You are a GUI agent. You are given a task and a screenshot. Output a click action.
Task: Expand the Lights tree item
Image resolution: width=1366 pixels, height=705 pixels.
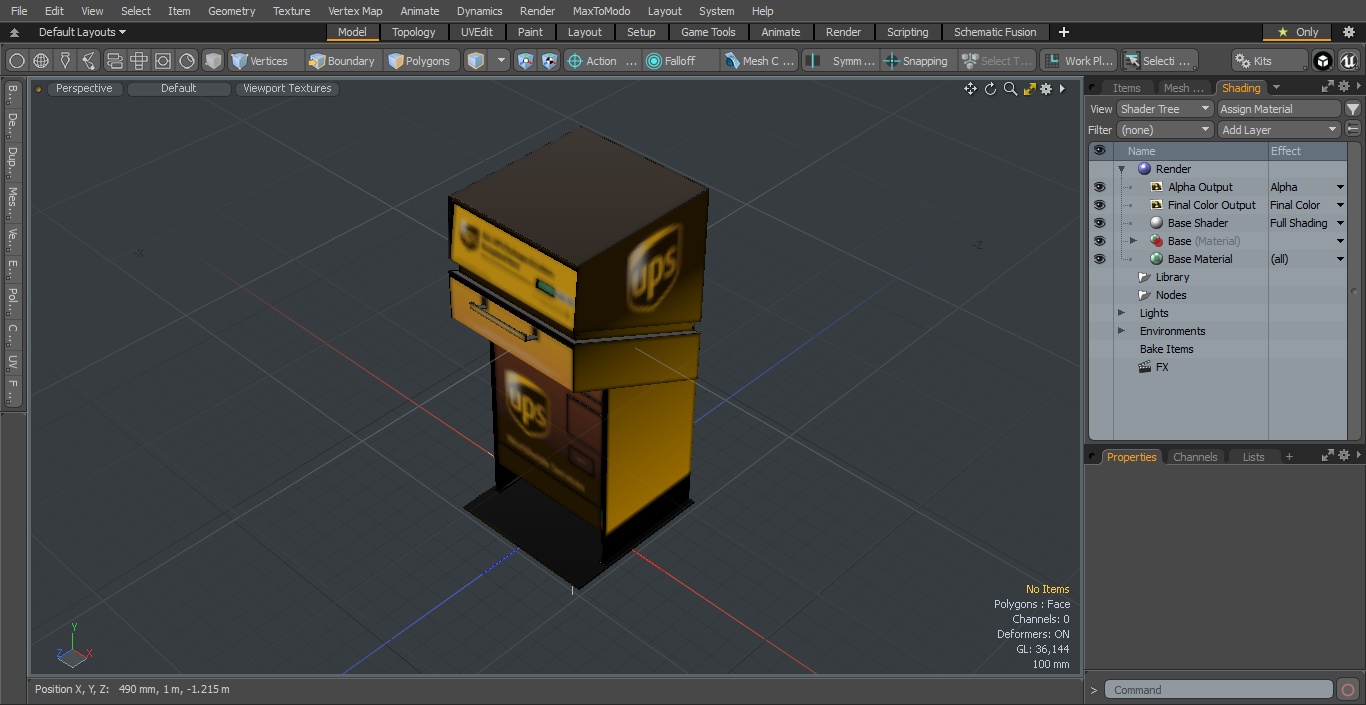[1121, 313]
